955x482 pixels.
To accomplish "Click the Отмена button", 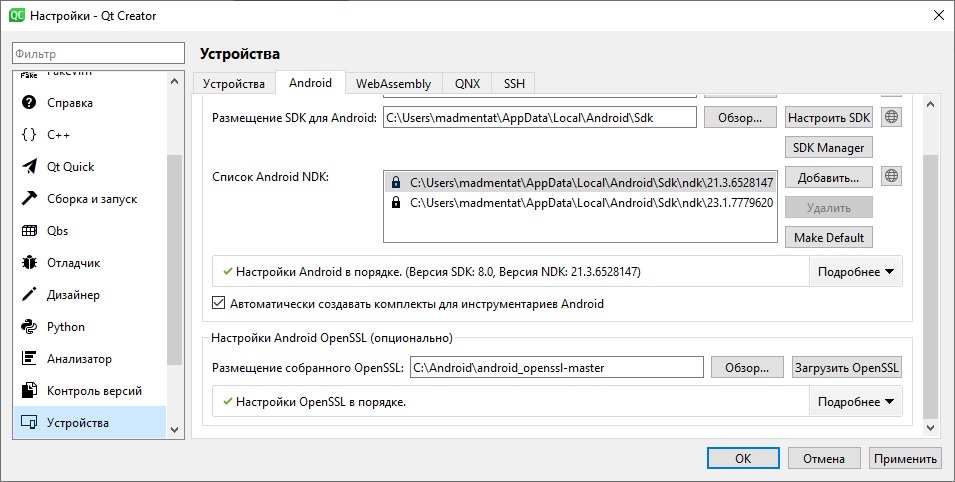I will tap(824, 458).
